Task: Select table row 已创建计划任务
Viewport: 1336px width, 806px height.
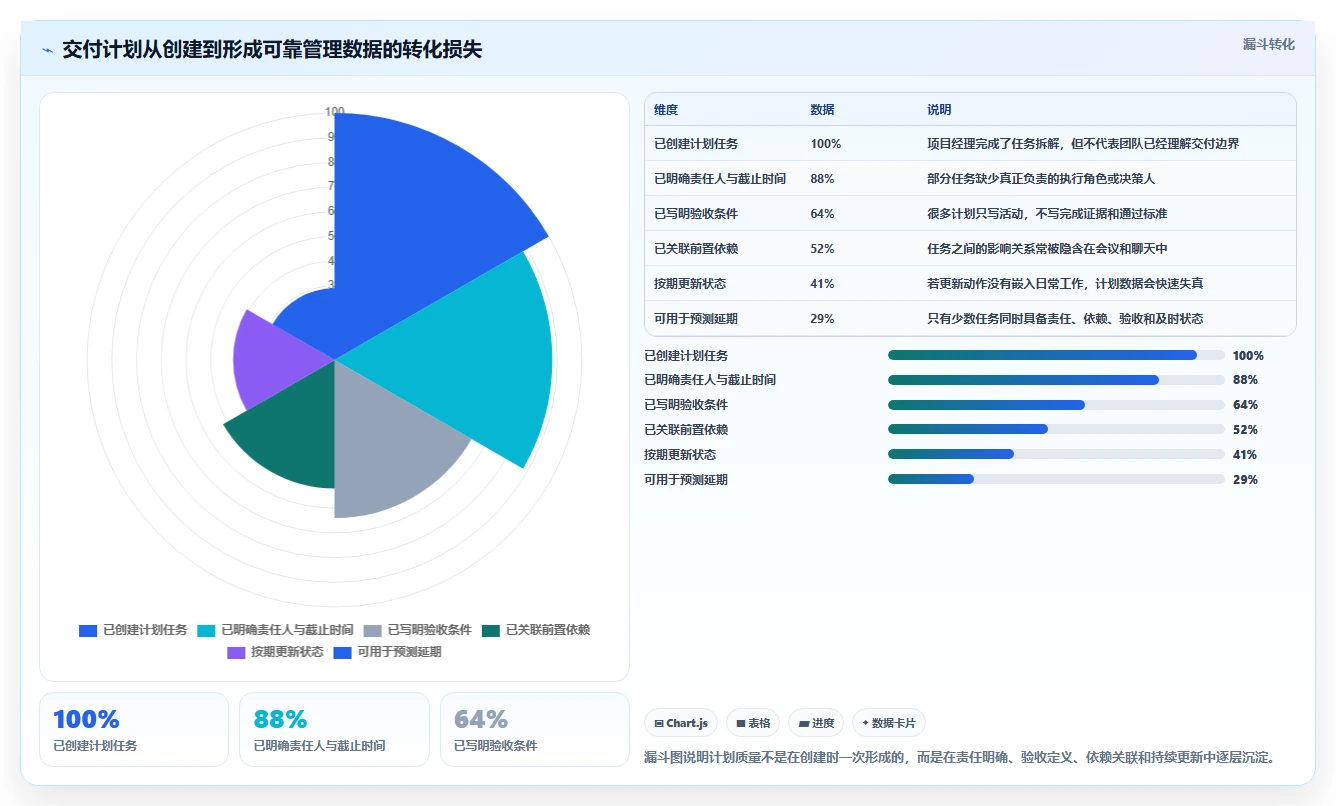Action: [x=970, y=143]
